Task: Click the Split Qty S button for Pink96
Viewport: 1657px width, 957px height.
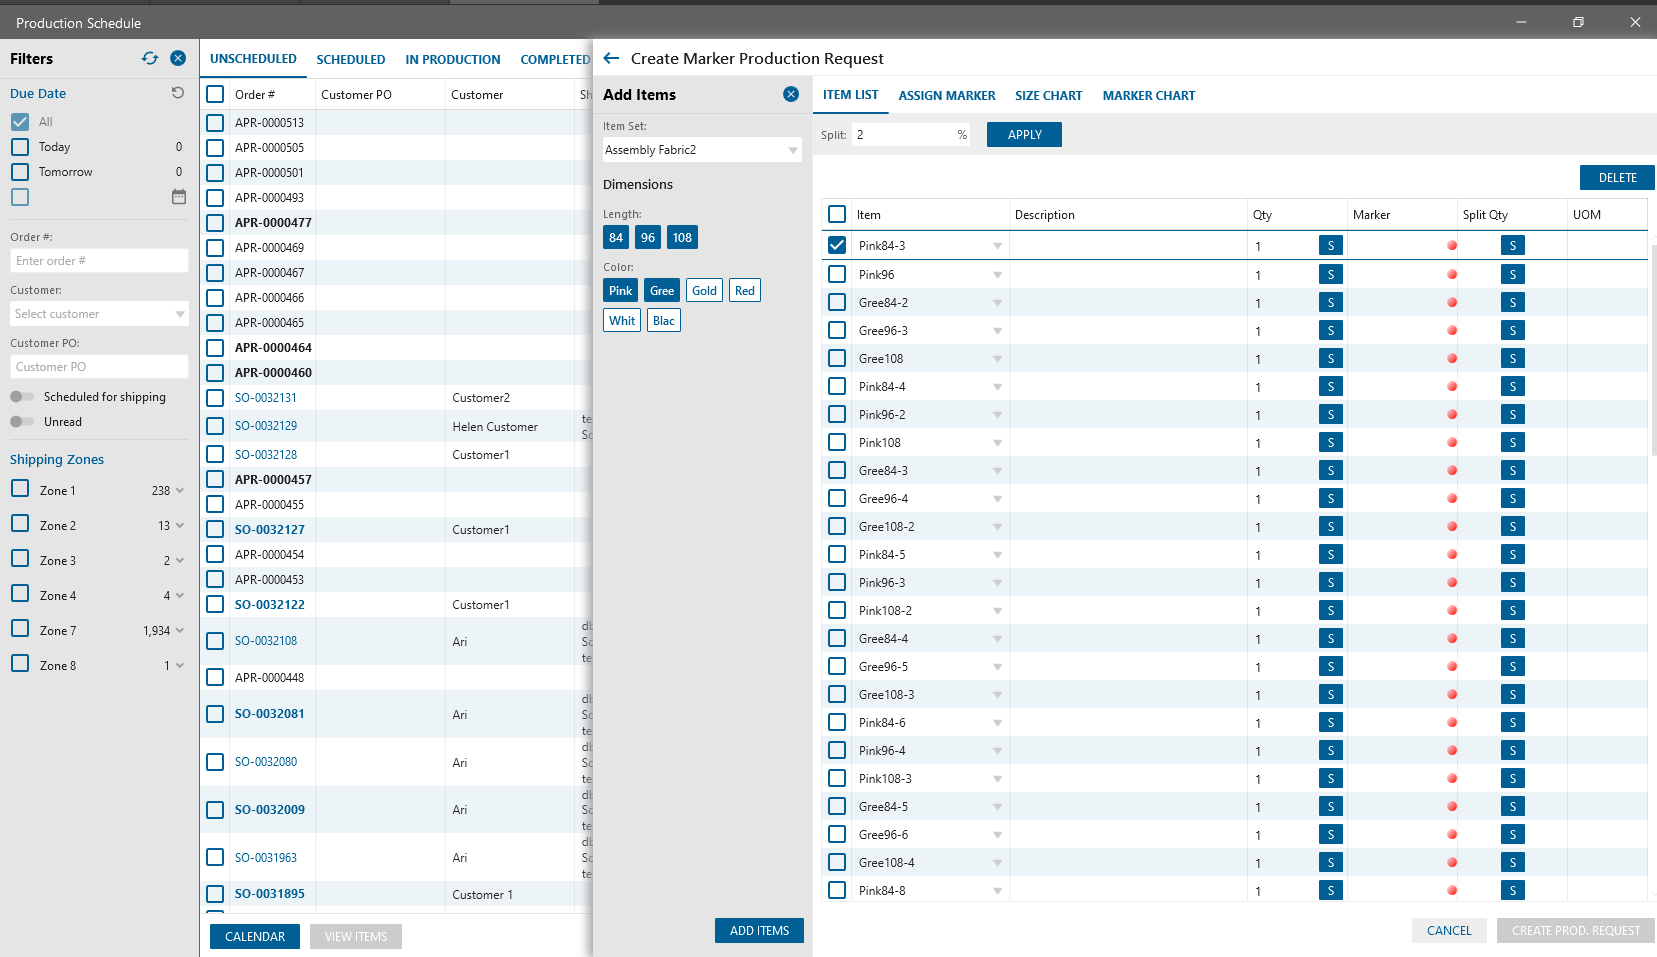Action: [1513, 274]
